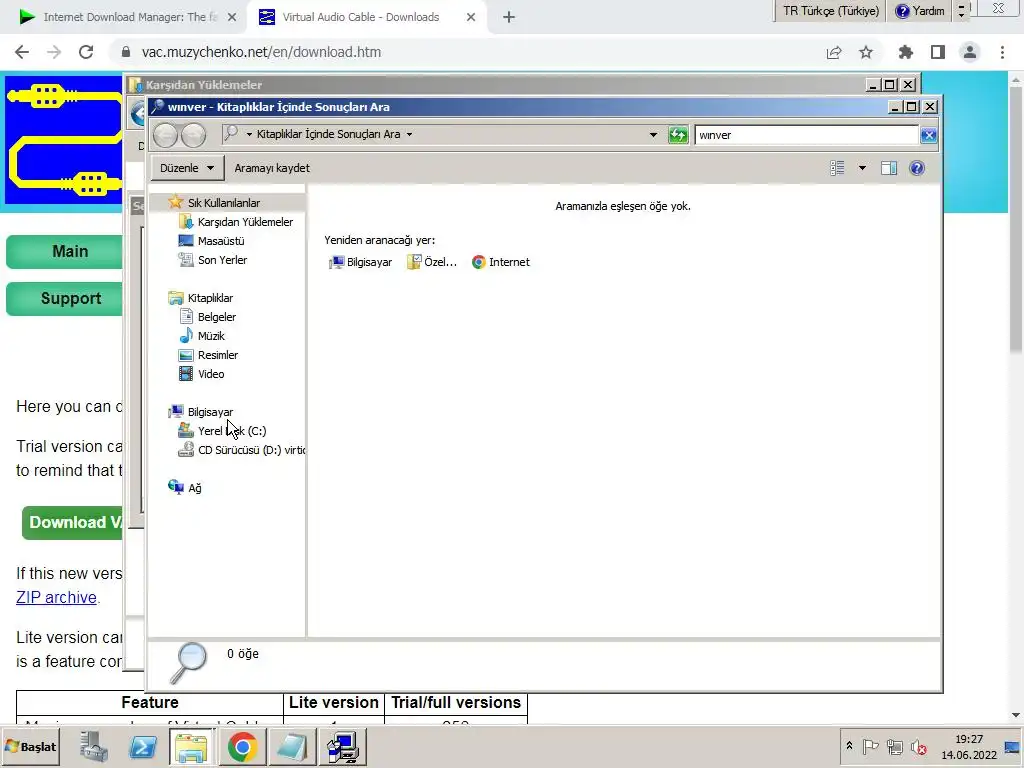
Task: Open the Başlat start menu
Action: coord(31,746)
